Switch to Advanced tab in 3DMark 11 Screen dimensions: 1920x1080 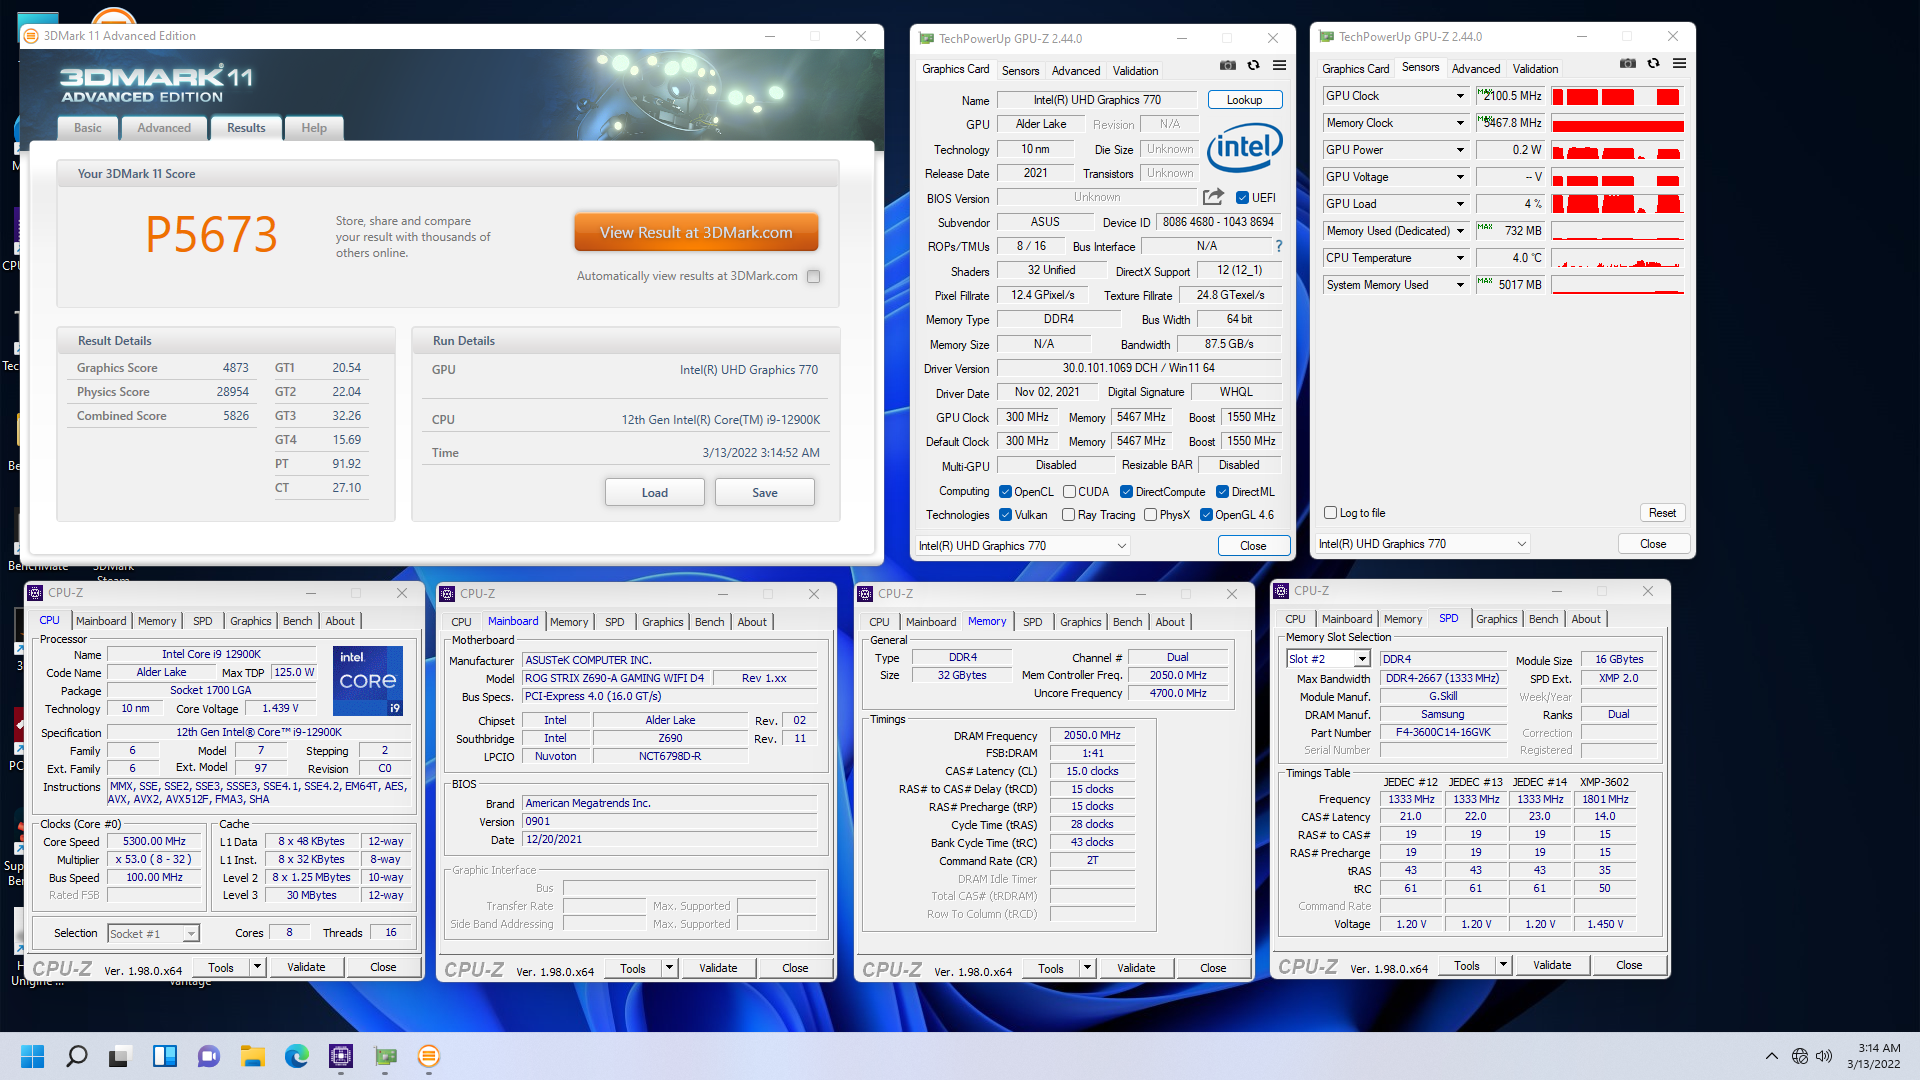click(164, 128)
